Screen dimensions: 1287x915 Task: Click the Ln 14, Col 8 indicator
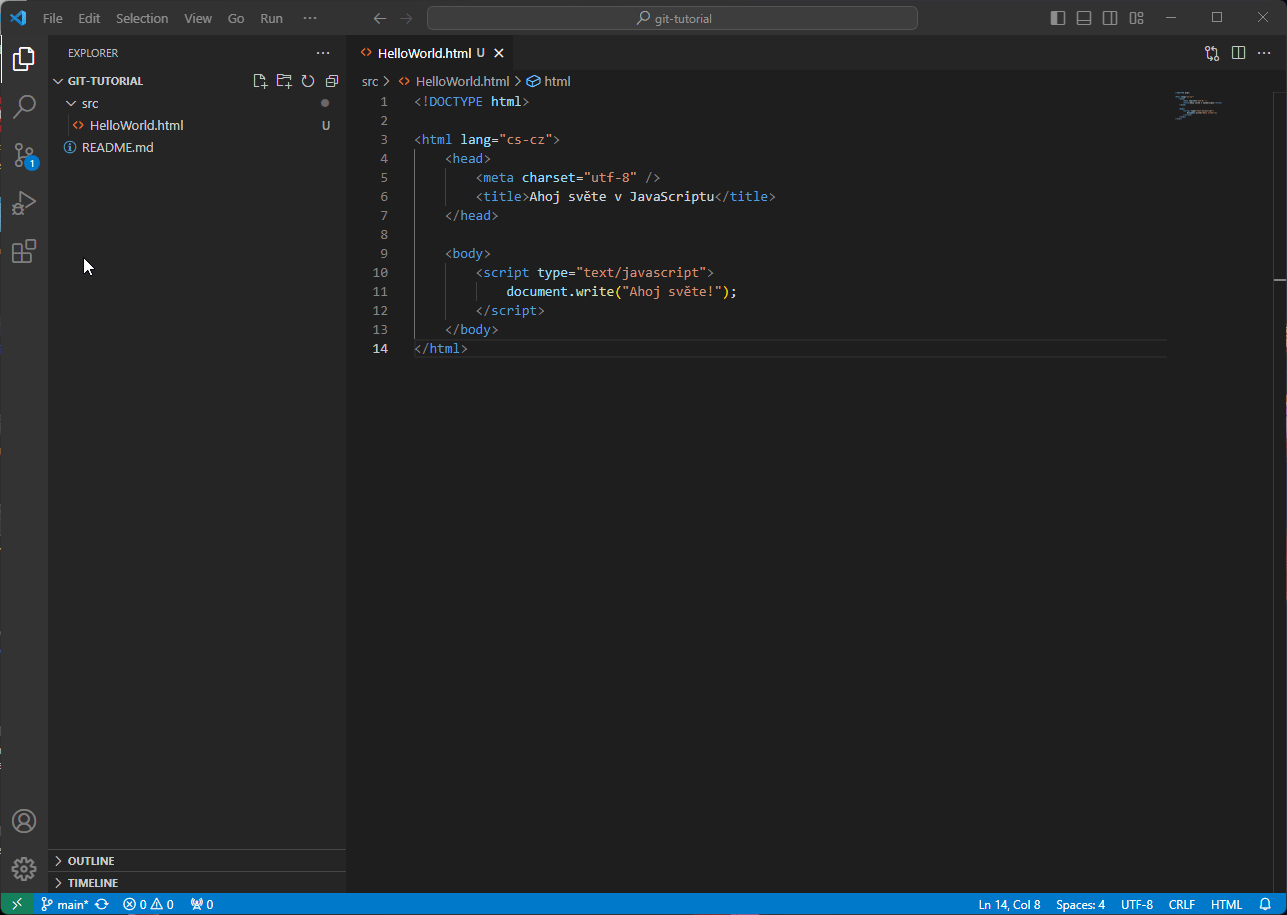(1009, 904)
